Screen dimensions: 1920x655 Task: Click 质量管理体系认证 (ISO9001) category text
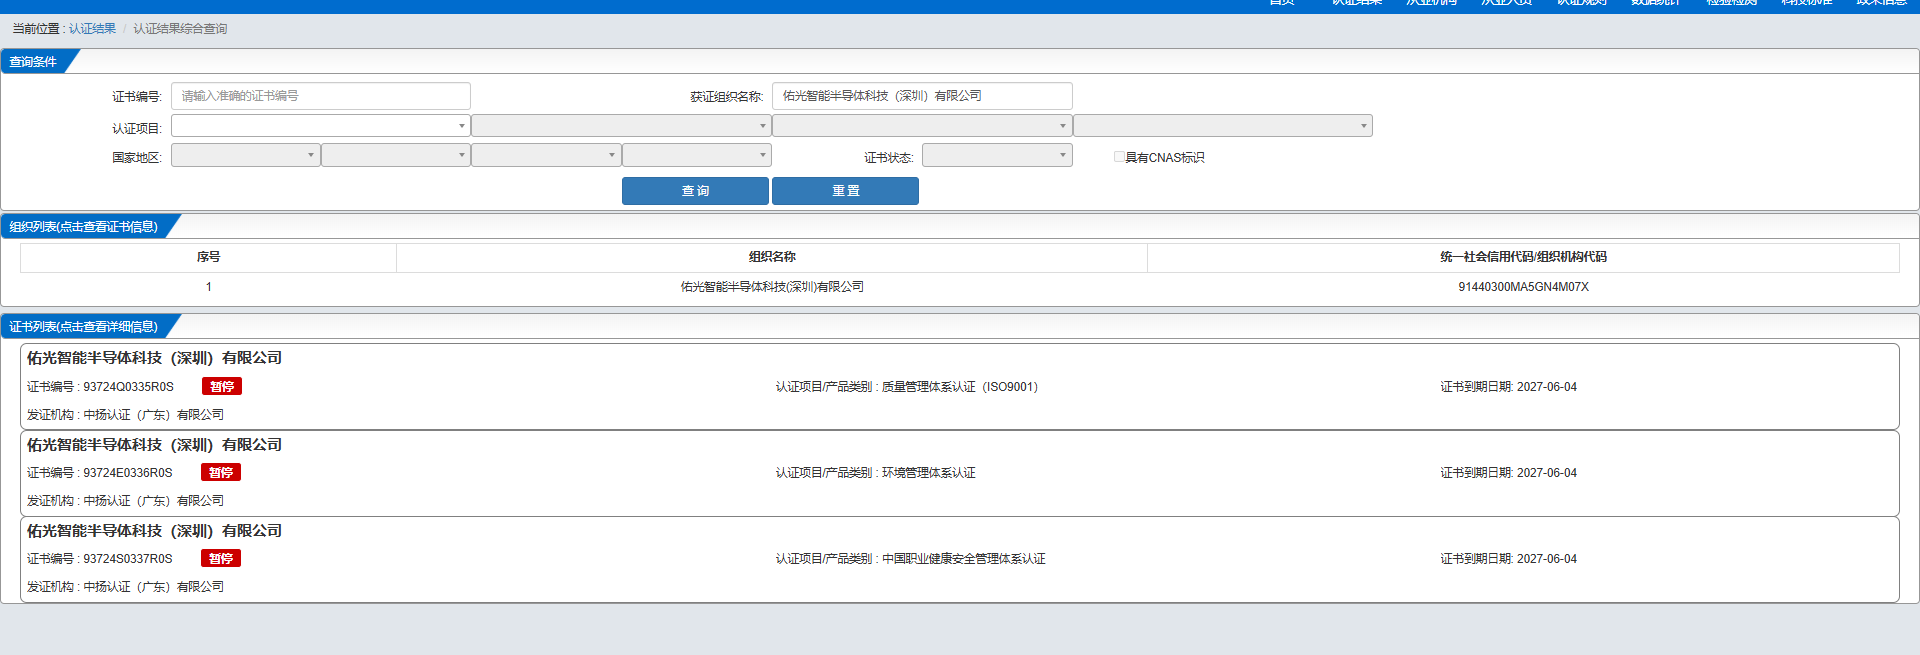[x=960, y=387]
